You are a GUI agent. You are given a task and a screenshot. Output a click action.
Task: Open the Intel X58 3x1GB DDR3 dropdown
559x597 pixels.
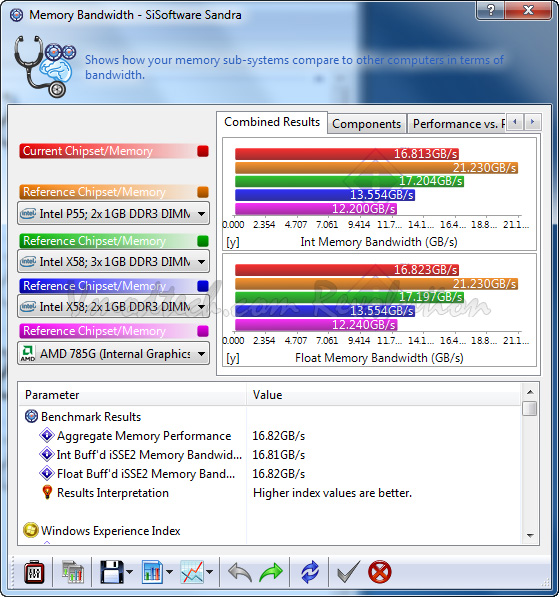point(113,262)
